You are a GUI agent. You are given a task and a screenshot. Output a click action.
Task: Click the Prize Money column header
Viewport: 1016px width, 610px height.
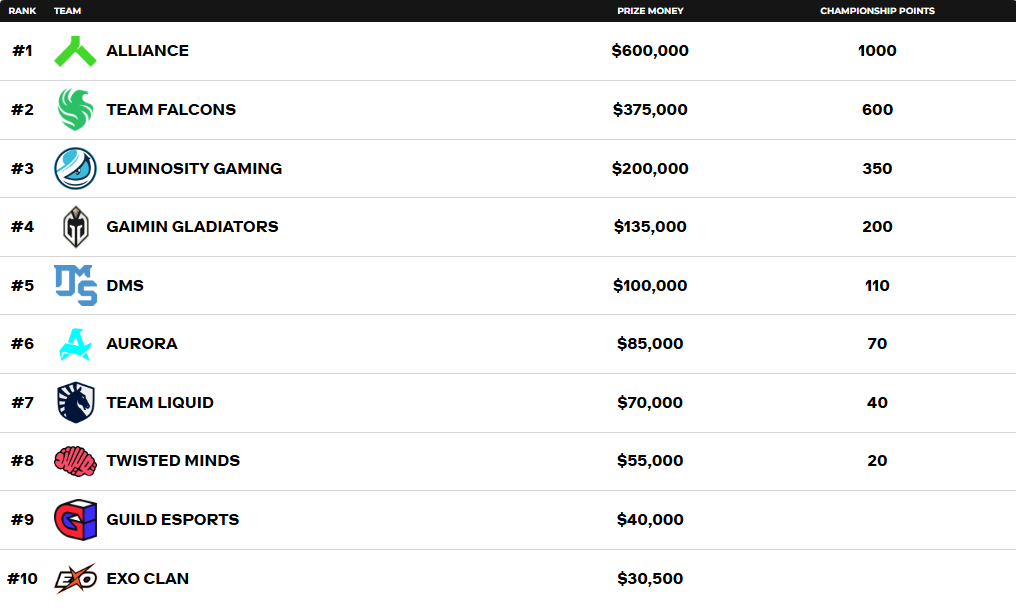pos(650,11)
